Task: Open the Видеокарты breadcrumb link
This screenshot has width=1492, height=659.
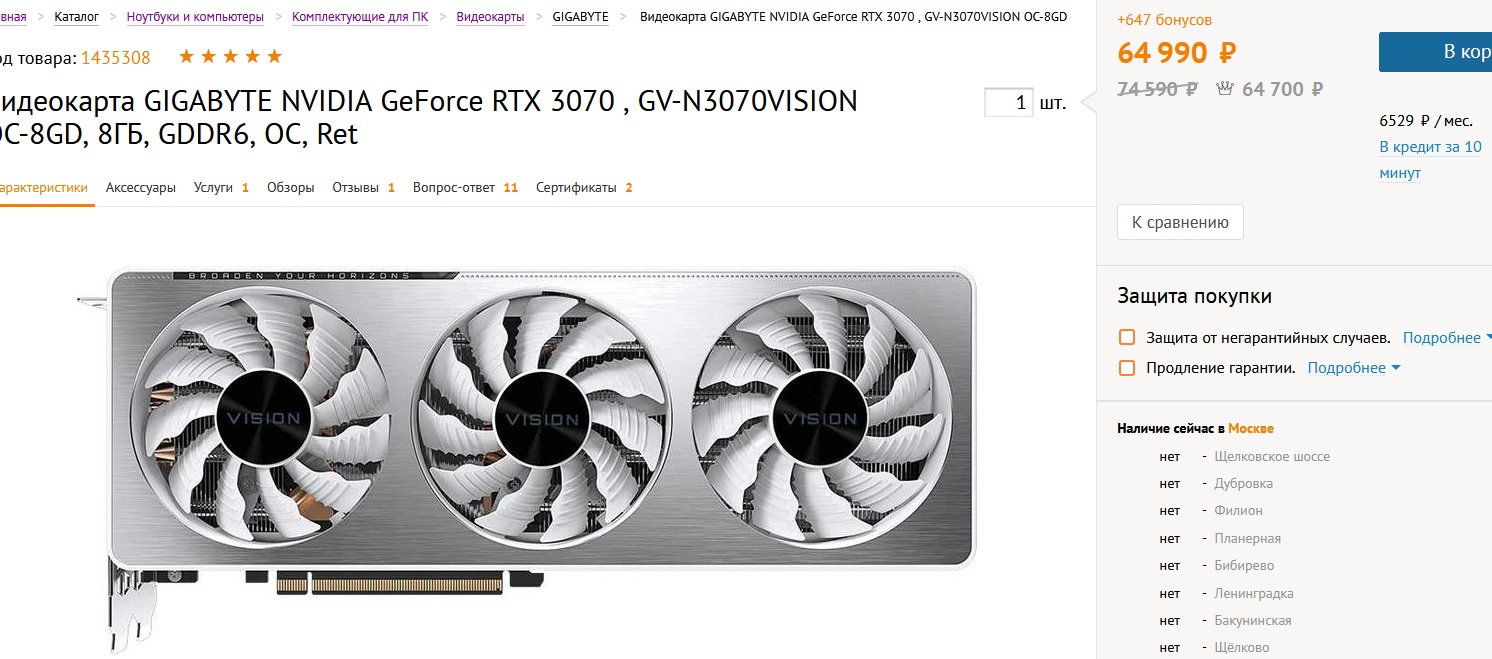Action: pyautogui.click(x=490, y=17)
